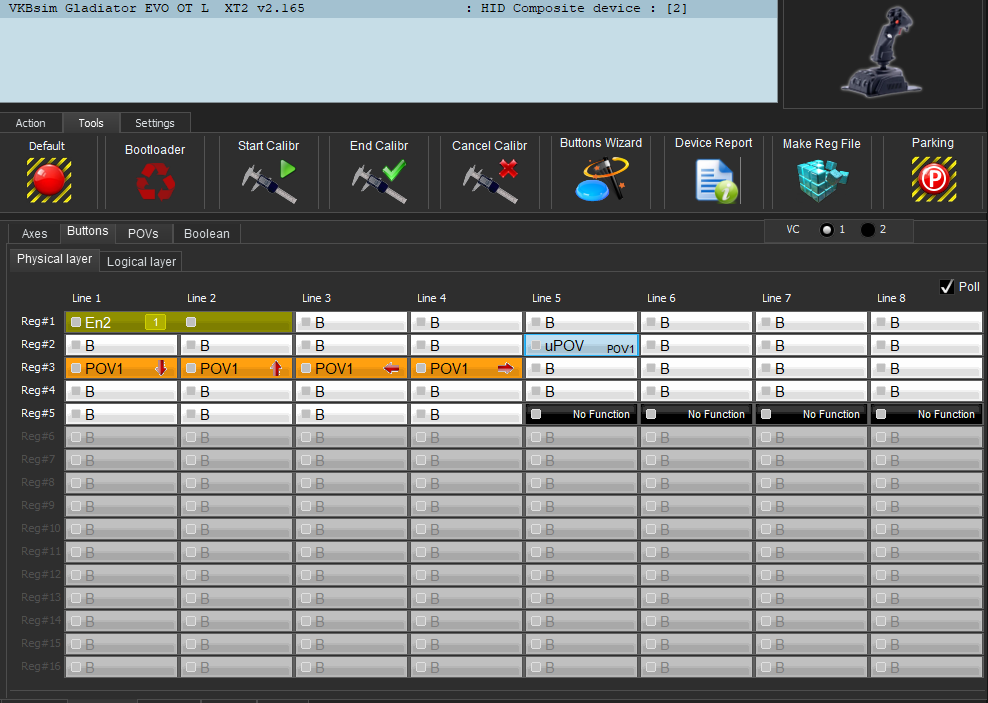Click the disabled B cell at Reg#10 Line 4
This screenshot has width=988, height=703.
pyautogui.click(x=466, y=529)
